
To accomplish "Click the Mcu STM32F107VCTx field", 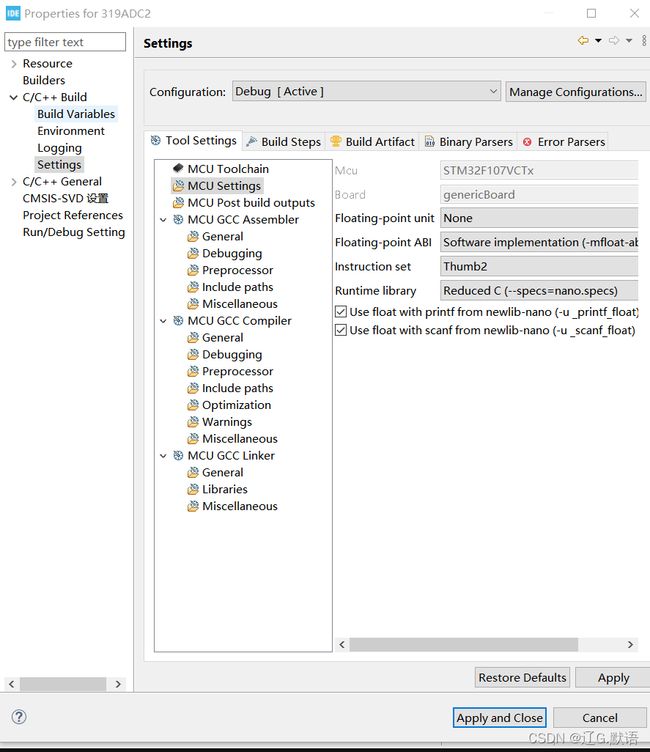I will pos(539,170).
